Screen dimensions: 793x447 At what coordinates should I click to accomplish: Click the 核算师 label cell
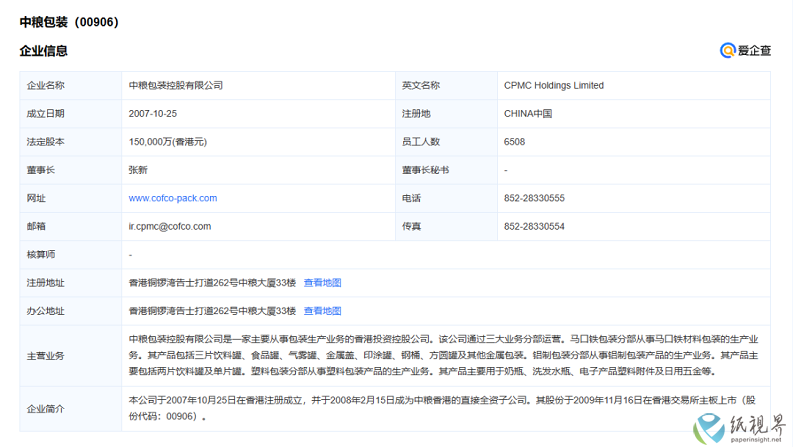71,255
